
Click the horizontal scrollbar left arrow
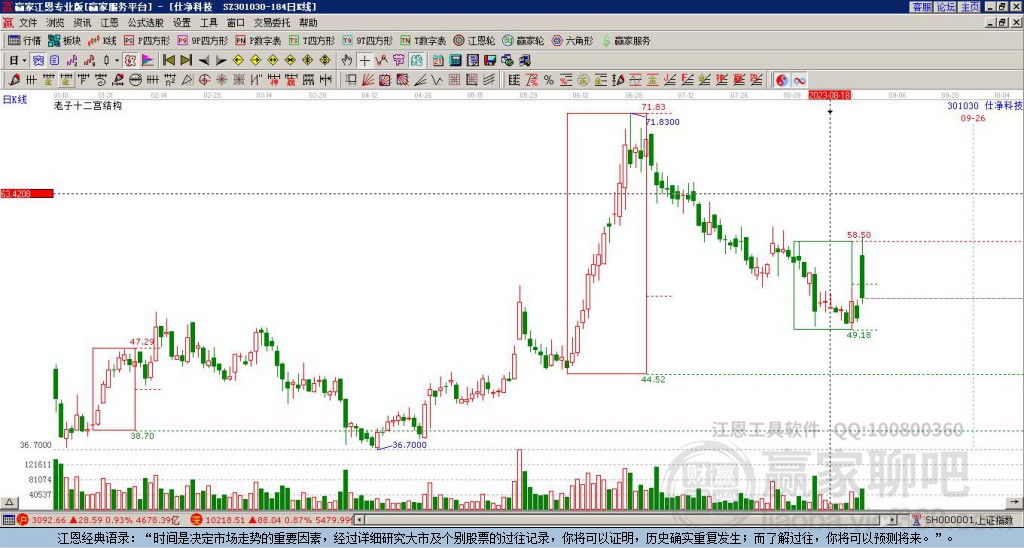tap(358, 520)
